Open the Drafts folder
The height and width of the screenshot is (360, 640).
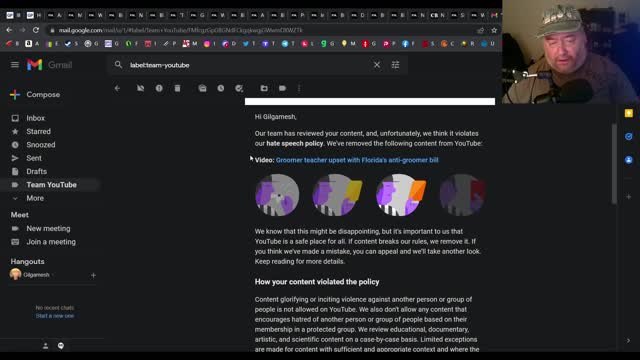coord(36,171)
